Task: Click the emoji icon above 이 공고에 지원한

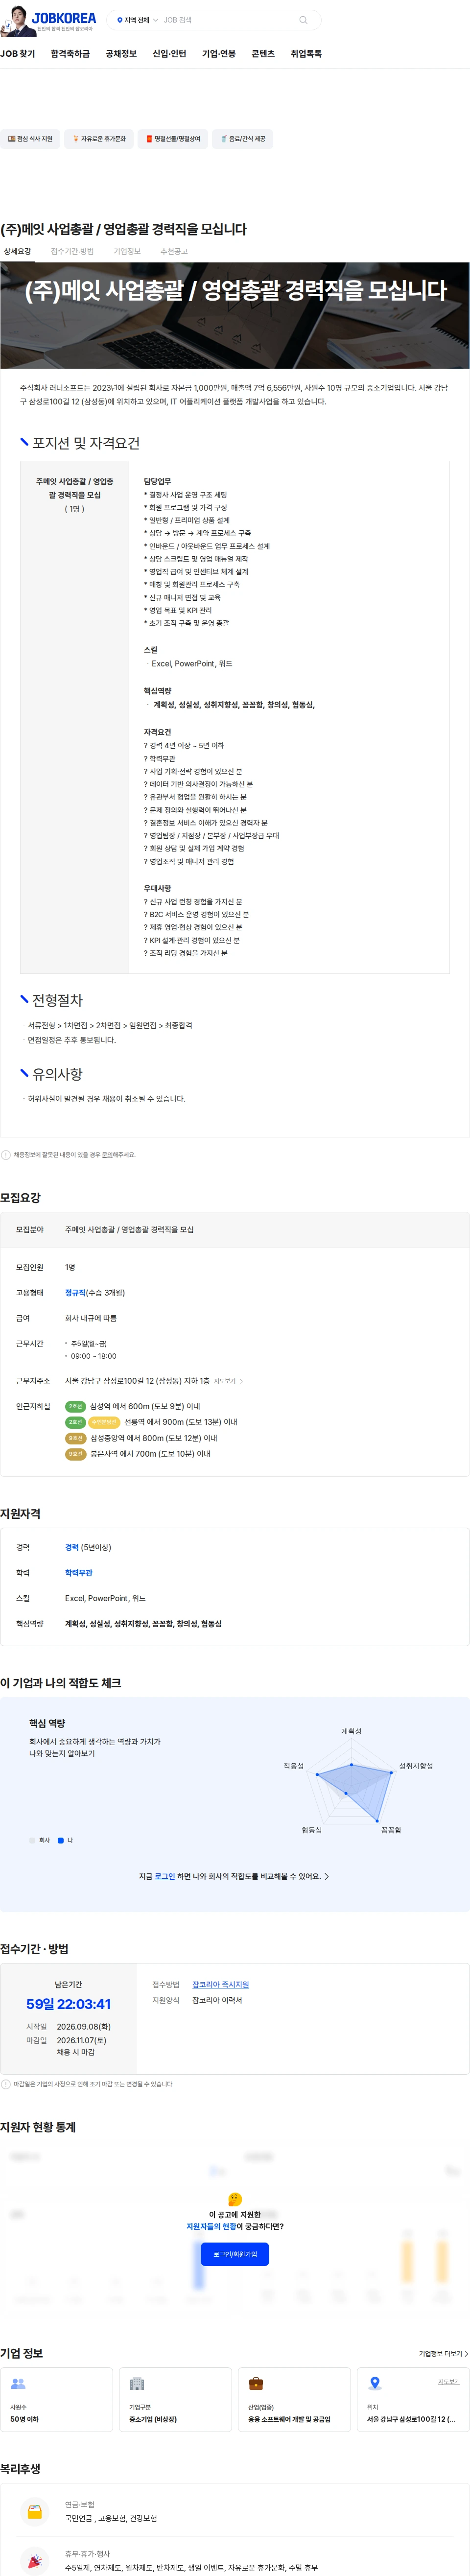Action: [x=235, y=2199]
